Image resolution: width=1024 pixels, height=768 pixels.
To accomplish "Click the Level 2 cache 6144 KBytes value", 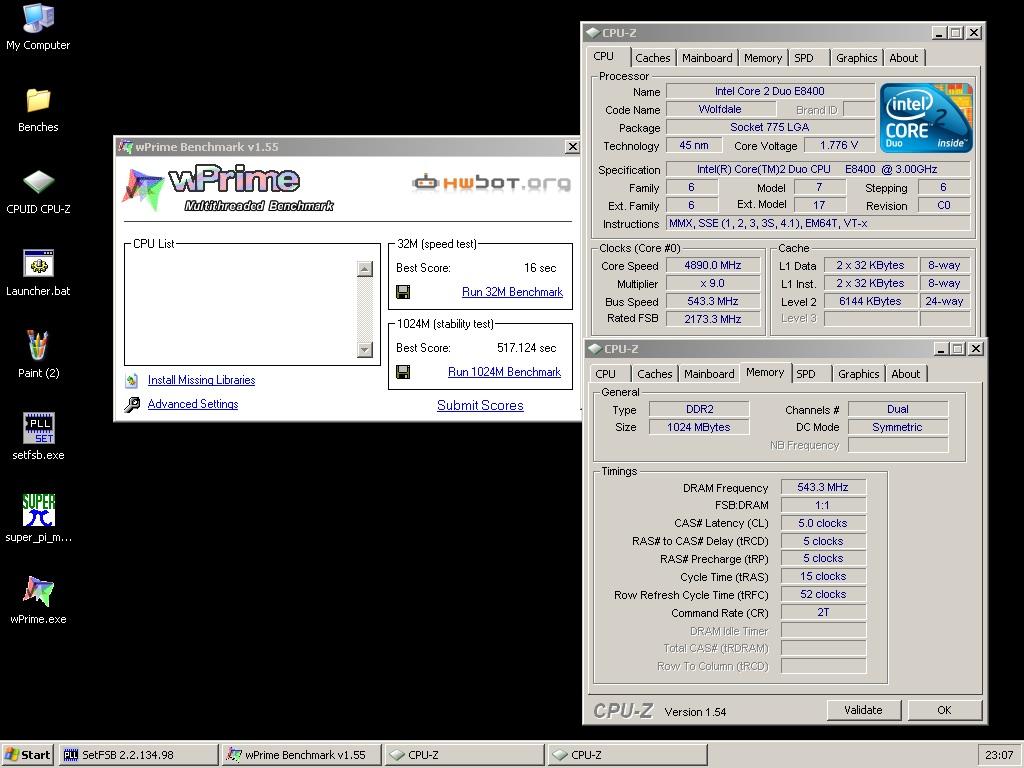I will (870, 302).
